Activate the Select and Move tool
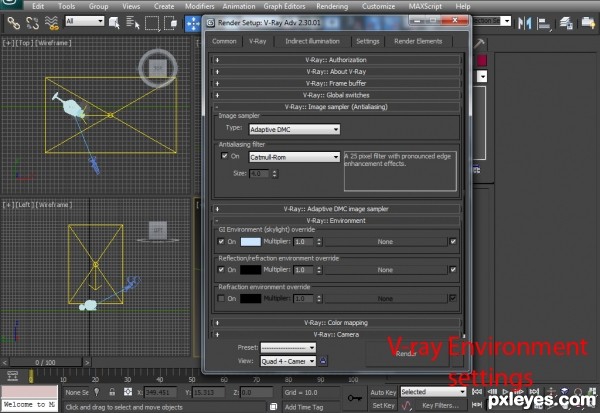Image resolution: width=600 pixels, height=413 pixels. tap(193, 23)
